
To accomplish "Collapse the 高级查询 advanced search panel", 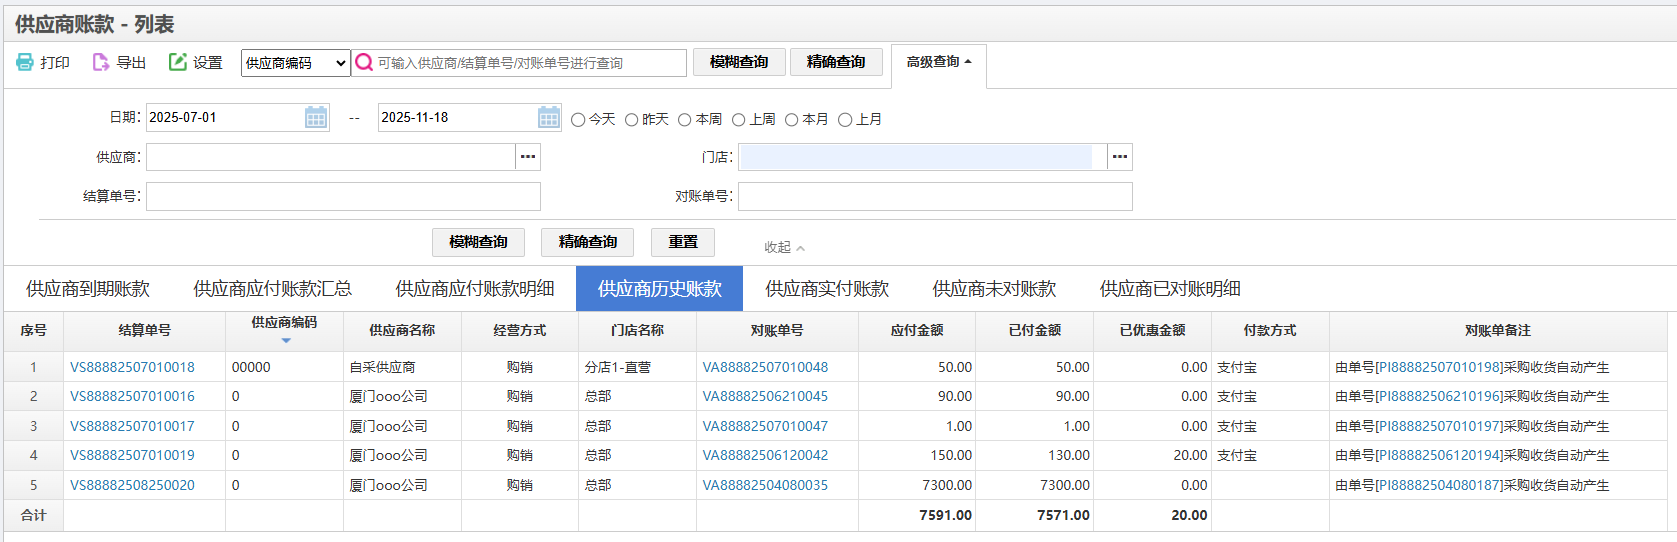I will [938, 62].
